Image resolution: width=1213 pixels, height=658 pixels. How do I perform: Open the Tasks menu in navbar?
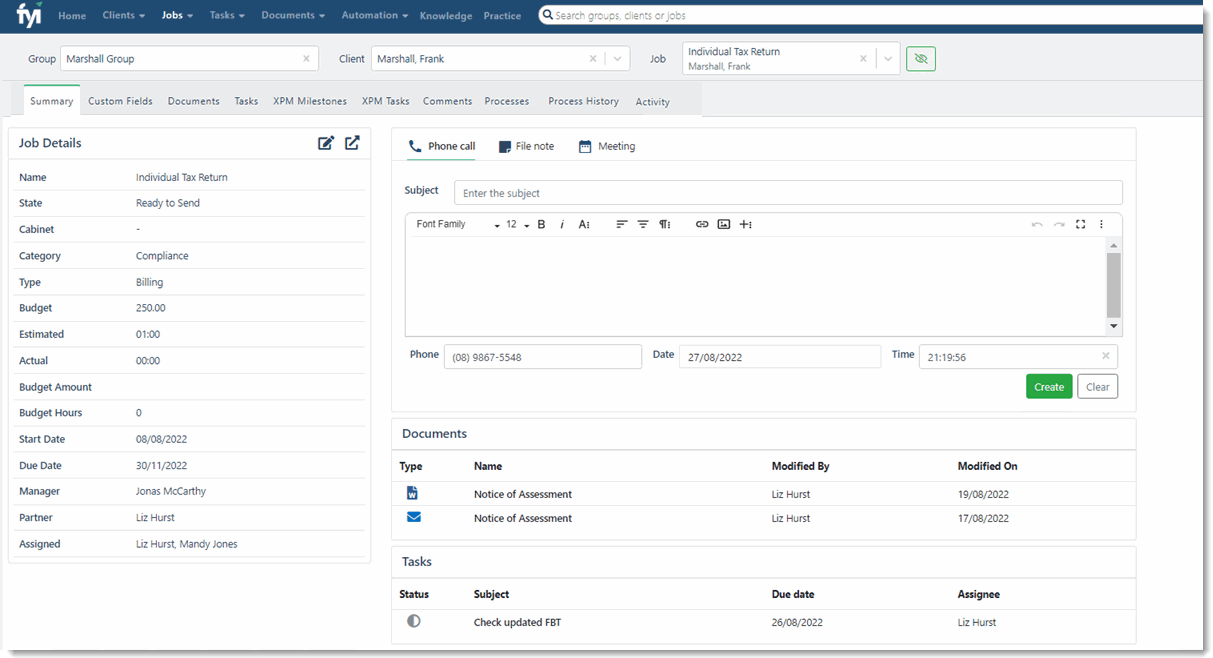pos(228,15)
